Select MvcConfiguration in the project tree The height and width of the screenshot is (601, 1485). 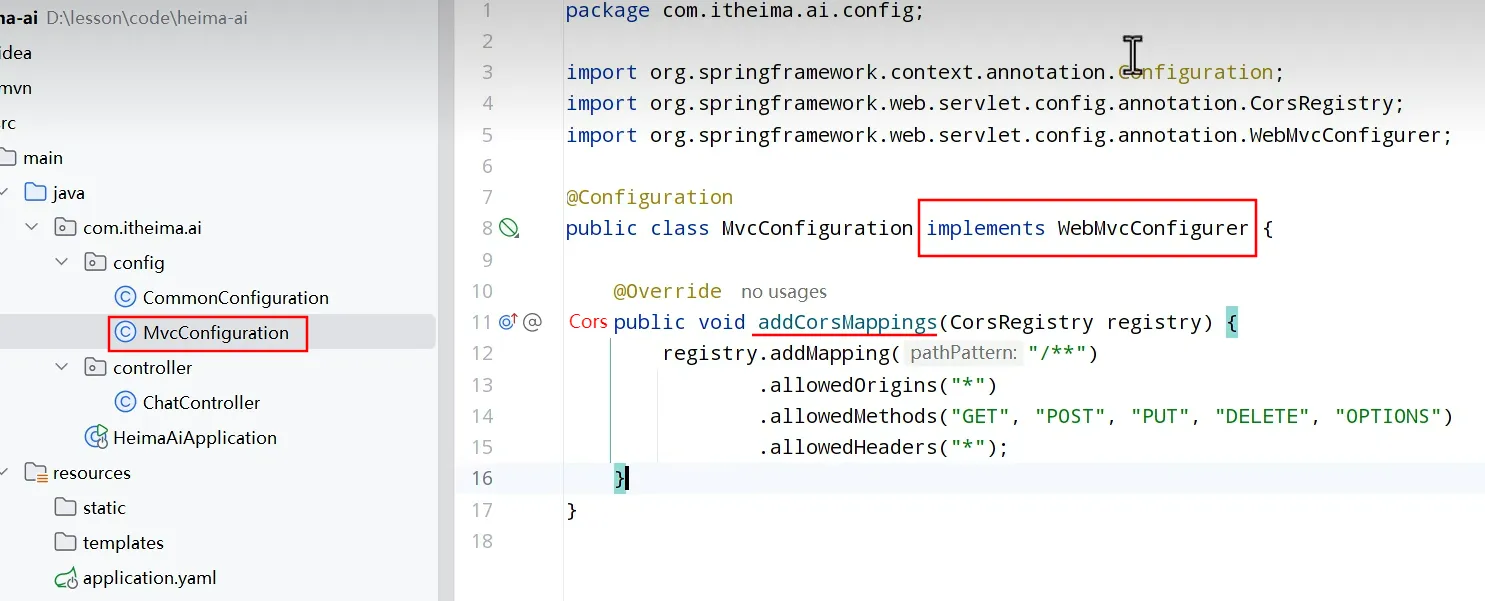coord(215,333)
